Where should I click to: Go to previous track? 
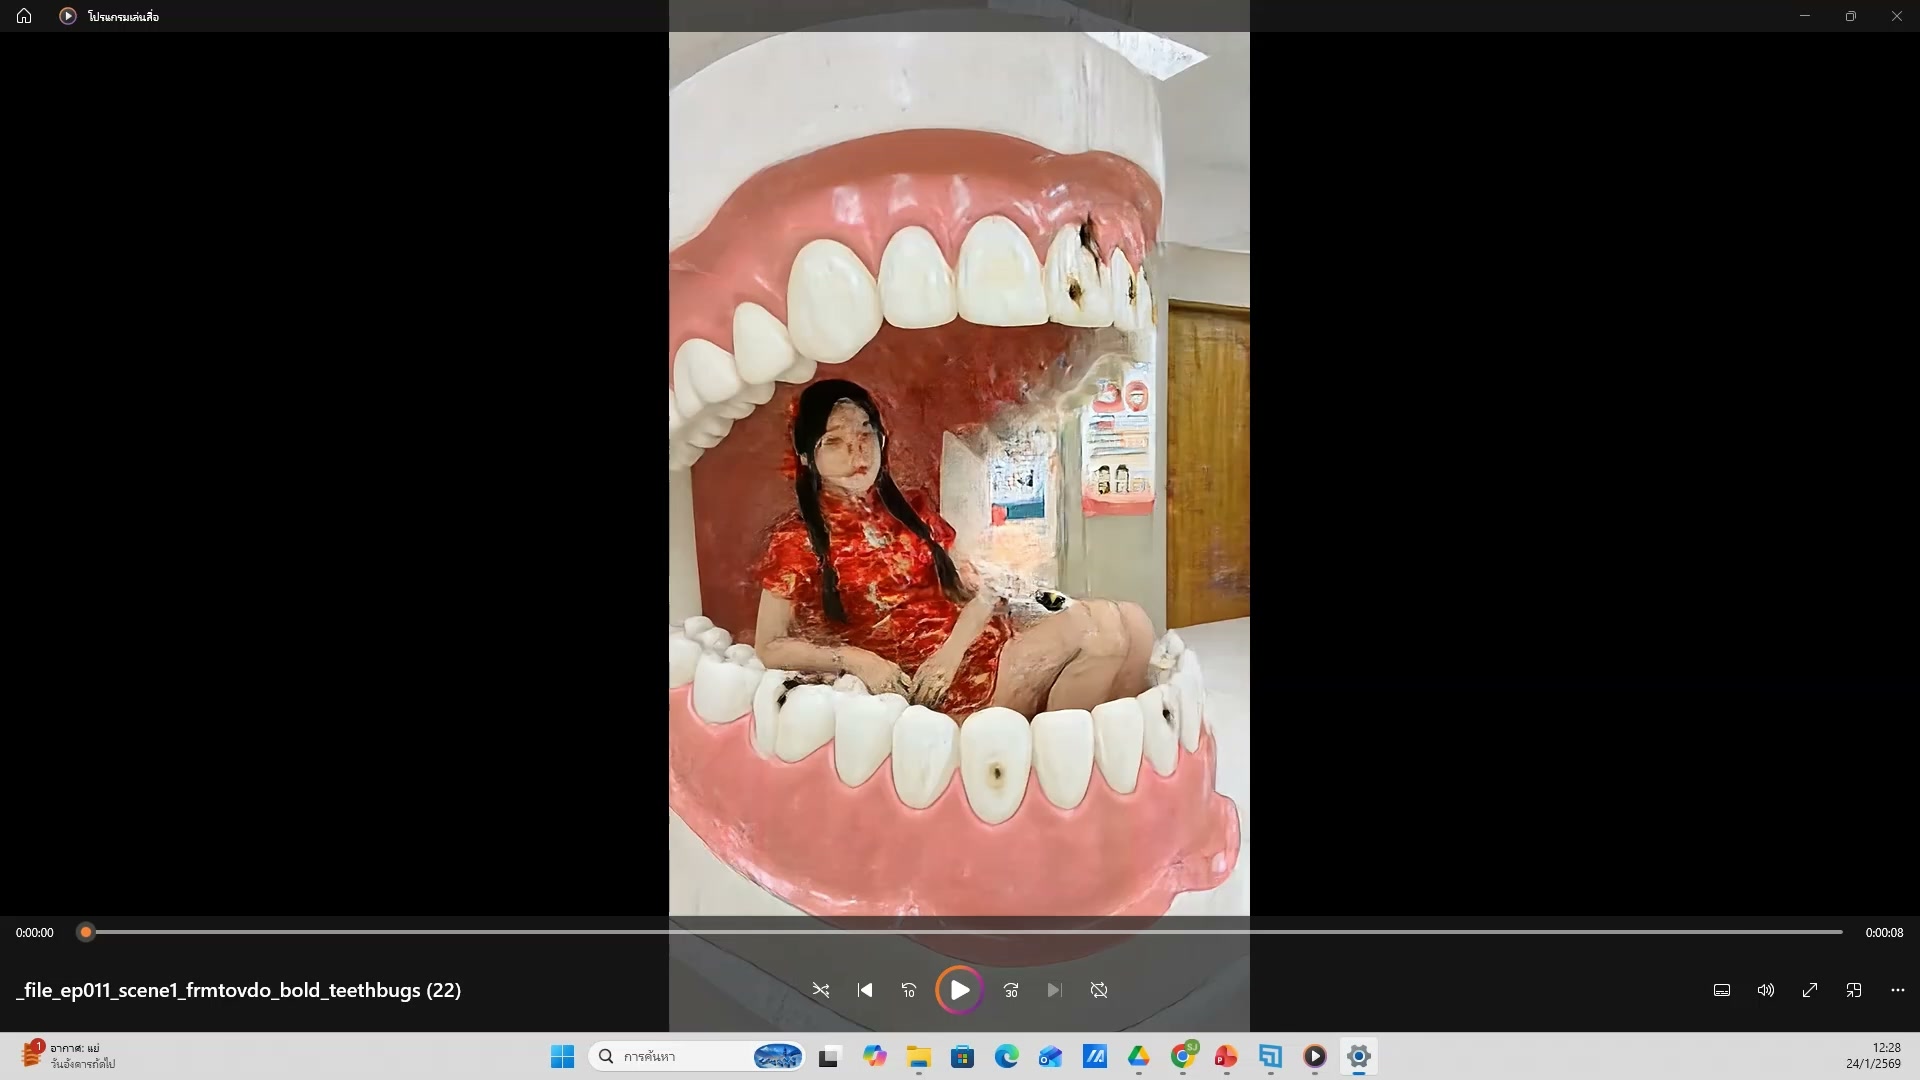[865, 990]
